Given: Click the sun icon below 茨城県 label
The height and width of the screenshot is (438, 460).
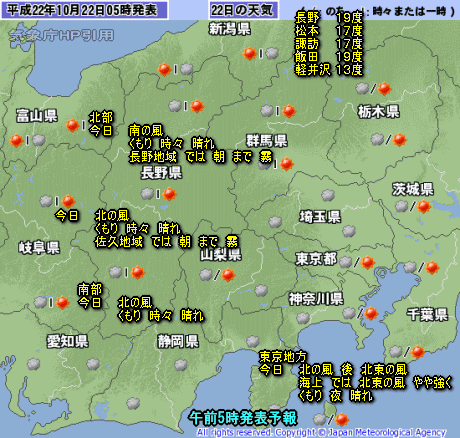Looking at the screenshot, I should point(424,207).
